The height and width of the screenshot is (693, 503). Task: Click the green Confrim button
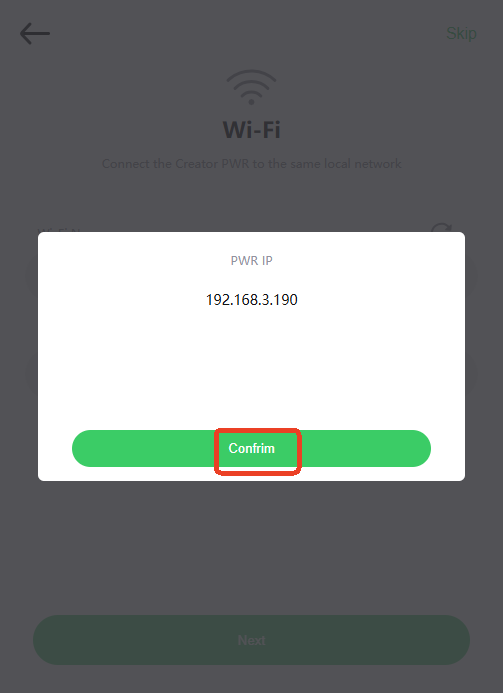(251, 448)
